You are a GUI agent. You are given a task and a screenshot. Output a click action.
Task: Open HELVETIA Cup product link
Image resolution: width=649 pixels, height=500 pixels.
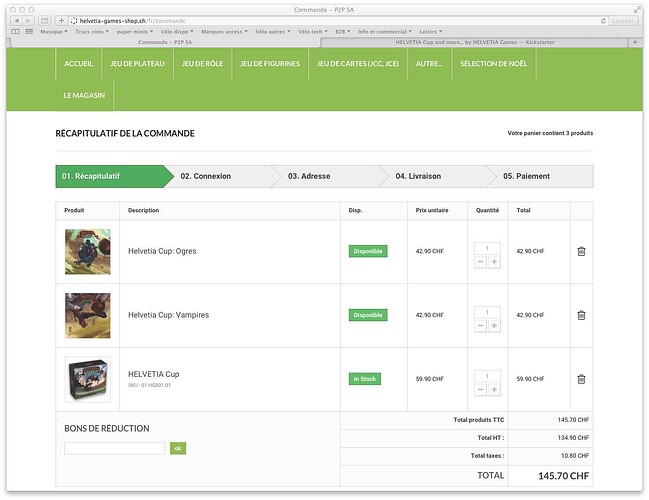pos(154,374)
